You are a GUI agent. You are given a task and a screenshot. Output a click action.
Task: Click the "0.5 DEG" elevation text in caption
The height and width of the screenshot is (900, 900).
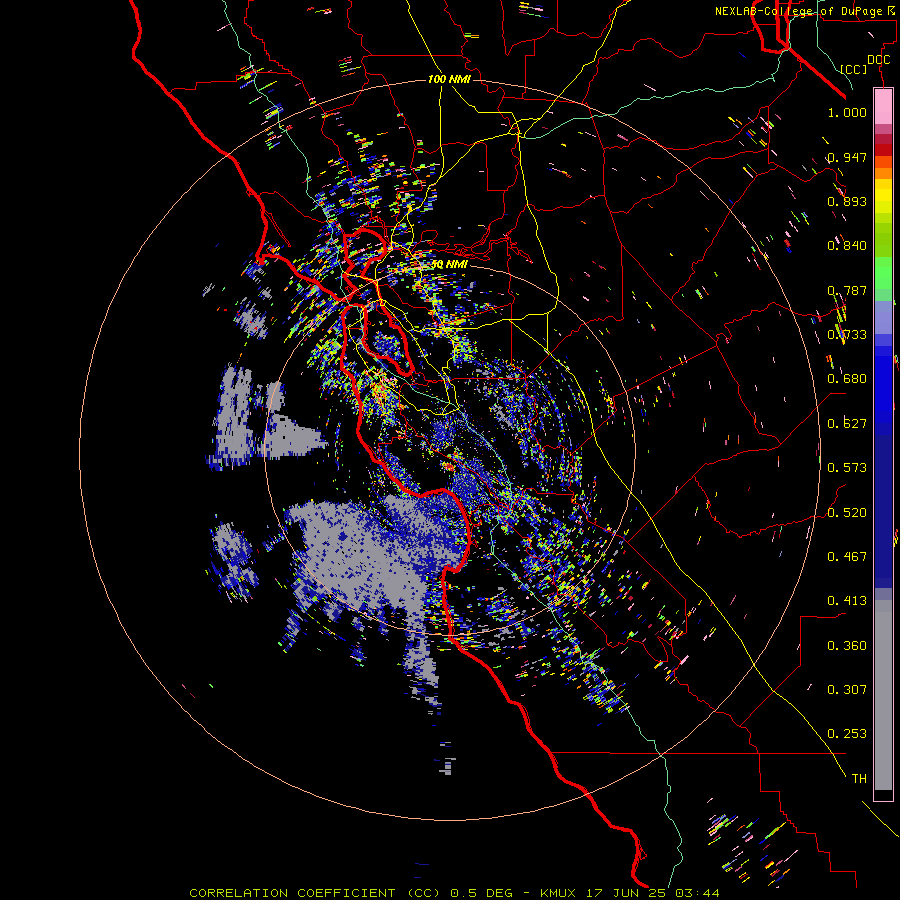481,893
